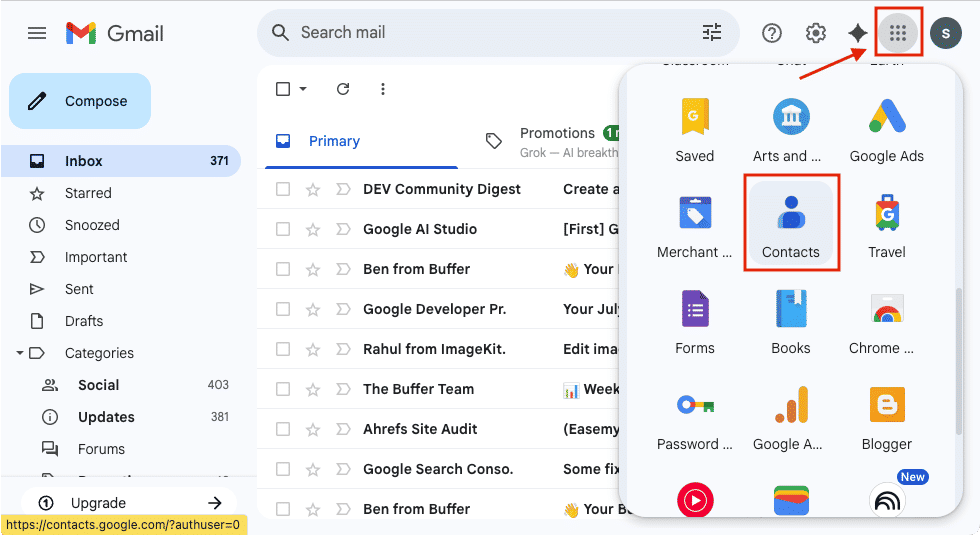The width and height of the screenshot is (980, 536).
Task: Toggle the Google apps grid icon
Action: tap(898, 32)
